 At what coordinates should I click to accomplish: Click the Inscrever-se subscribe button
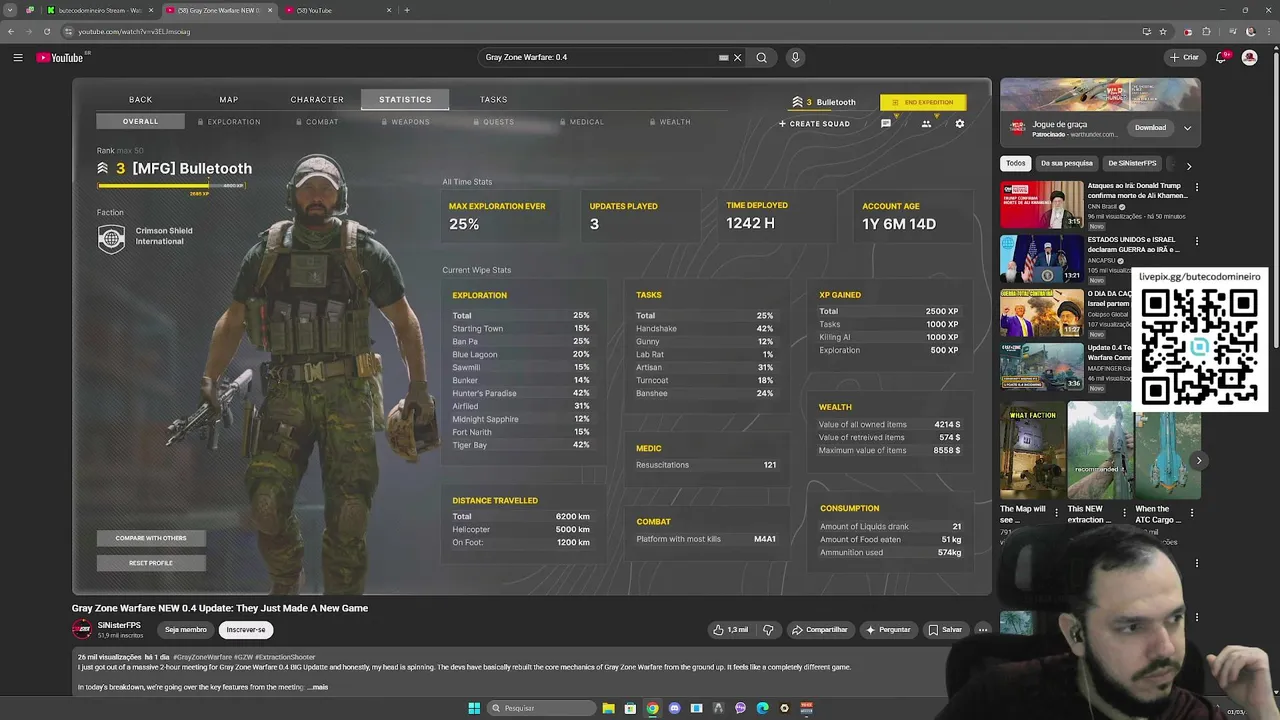click(246, 630)
